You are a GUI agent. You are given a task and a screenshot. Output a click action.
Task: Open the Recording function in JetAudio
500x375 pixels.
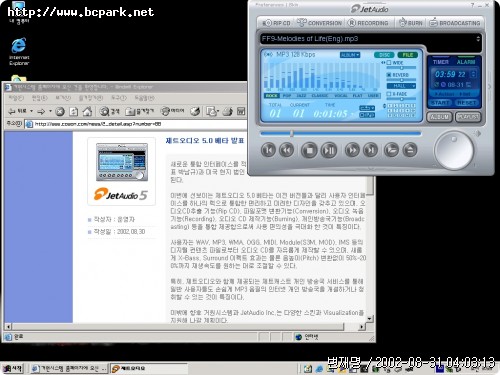pos(368,23)
